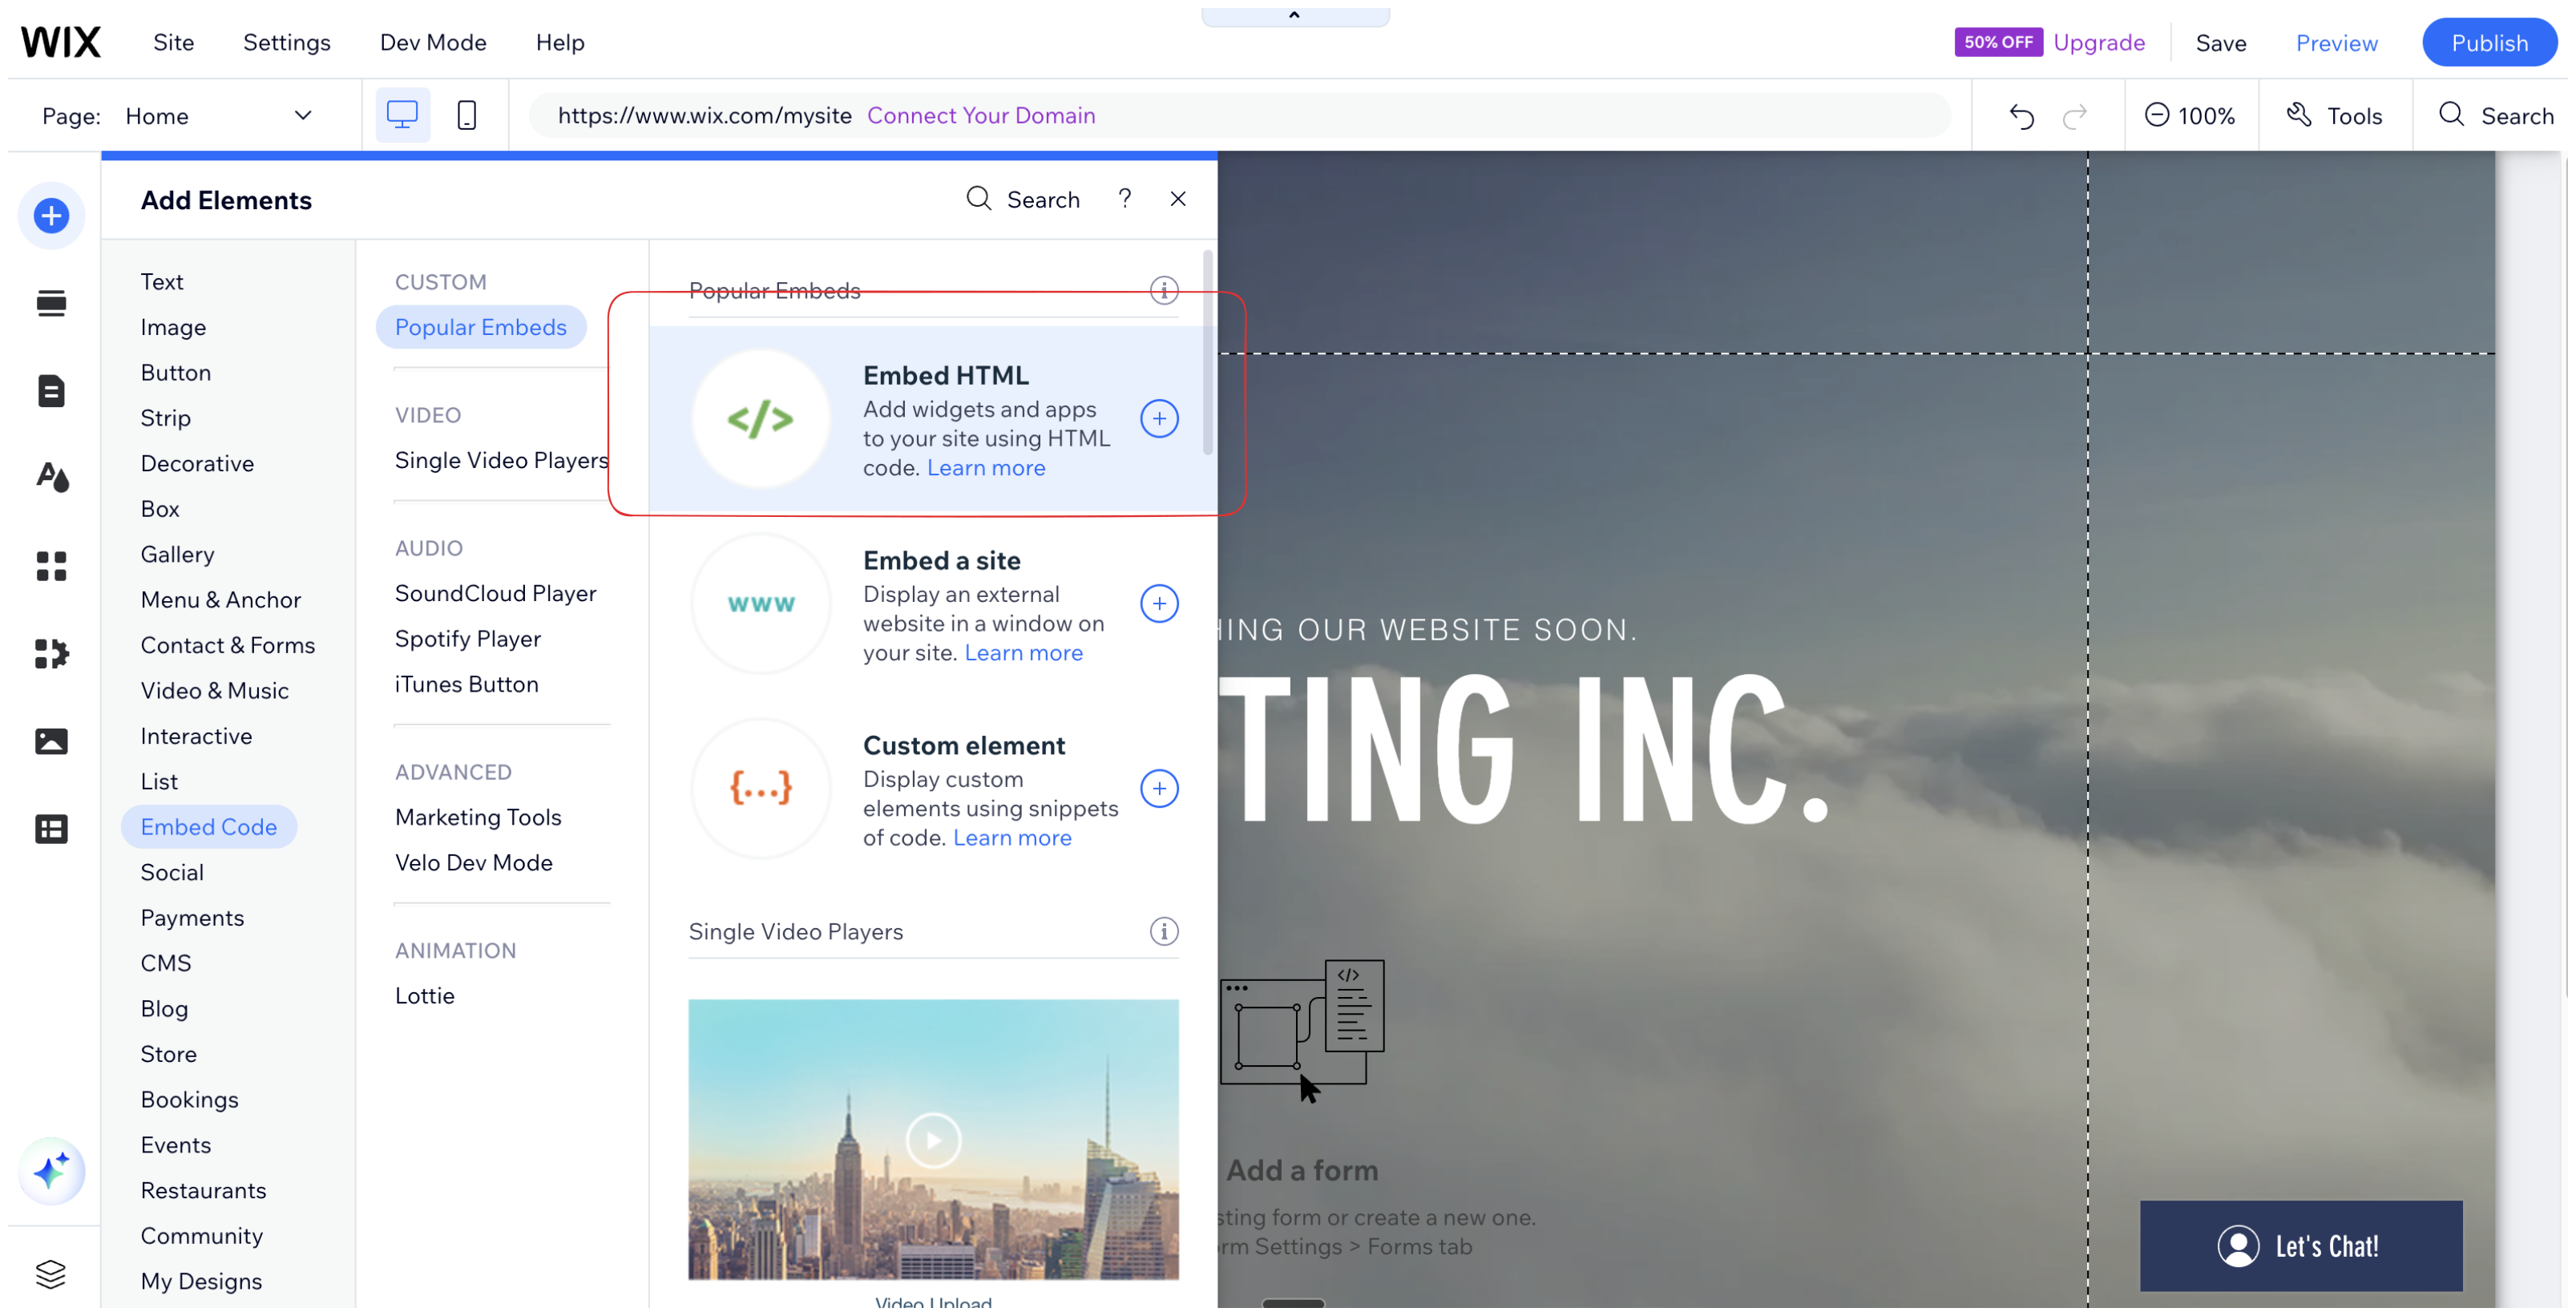The width and height of the screenshot is (2576, 1316).
Task: Add Custom element with its plus button
Action: (x=1159, y=789)
